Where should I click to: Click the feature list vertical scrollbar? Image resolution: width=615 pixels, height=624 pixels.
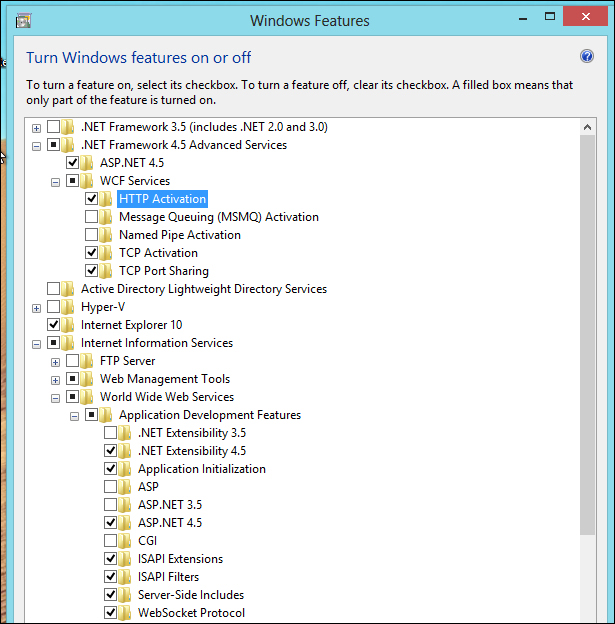tap(587, 400)
